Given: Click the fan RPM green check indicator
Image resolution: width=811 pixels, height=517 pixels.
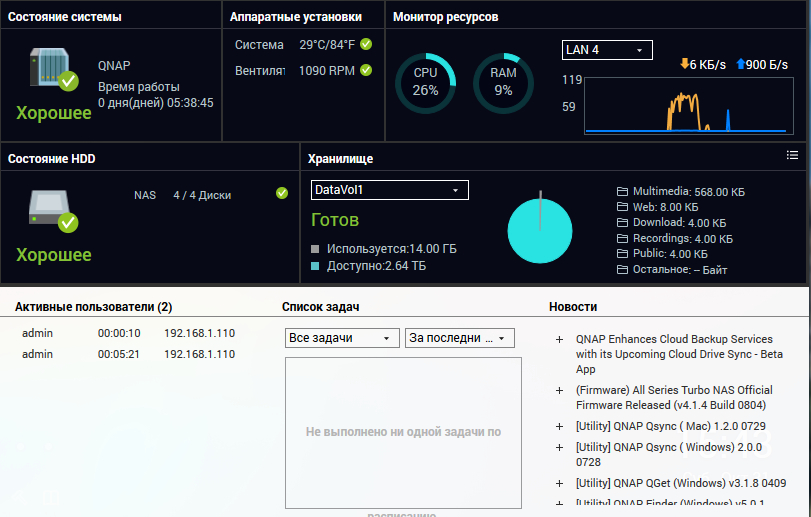Looking at the screenshot, I should point(366,70).
